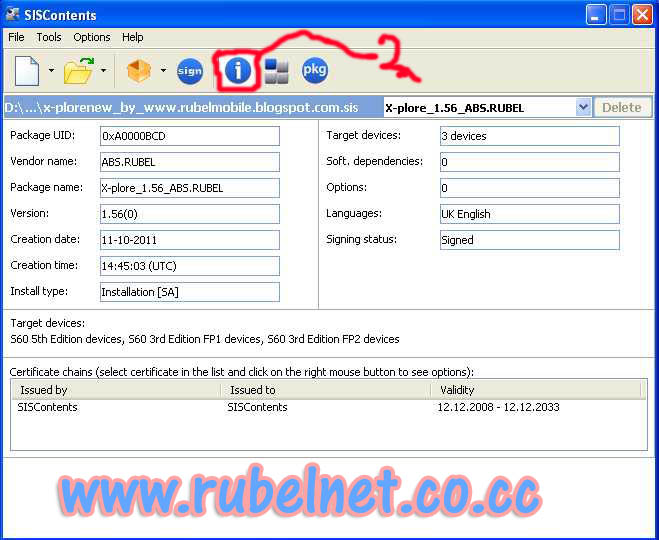
Task: Click the Issued to column header
Action: (326, 390)
